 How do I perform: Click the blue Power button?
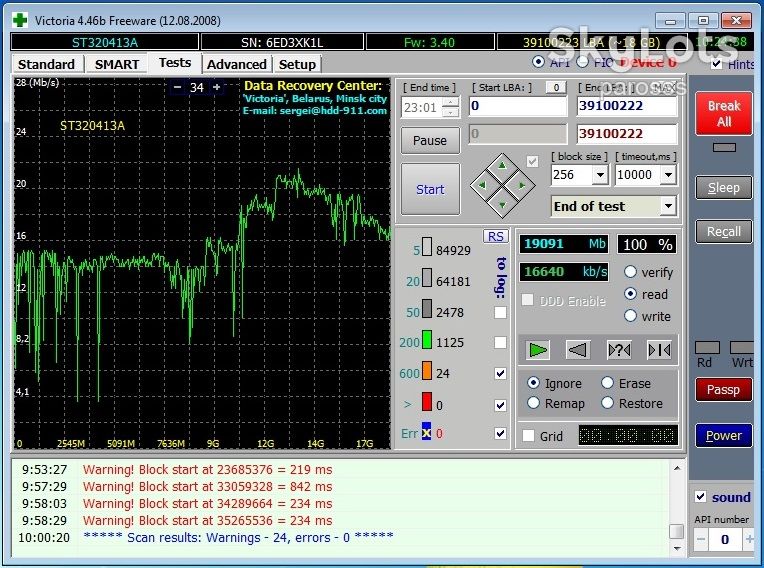pyautogui.click(x=724, y=435)
